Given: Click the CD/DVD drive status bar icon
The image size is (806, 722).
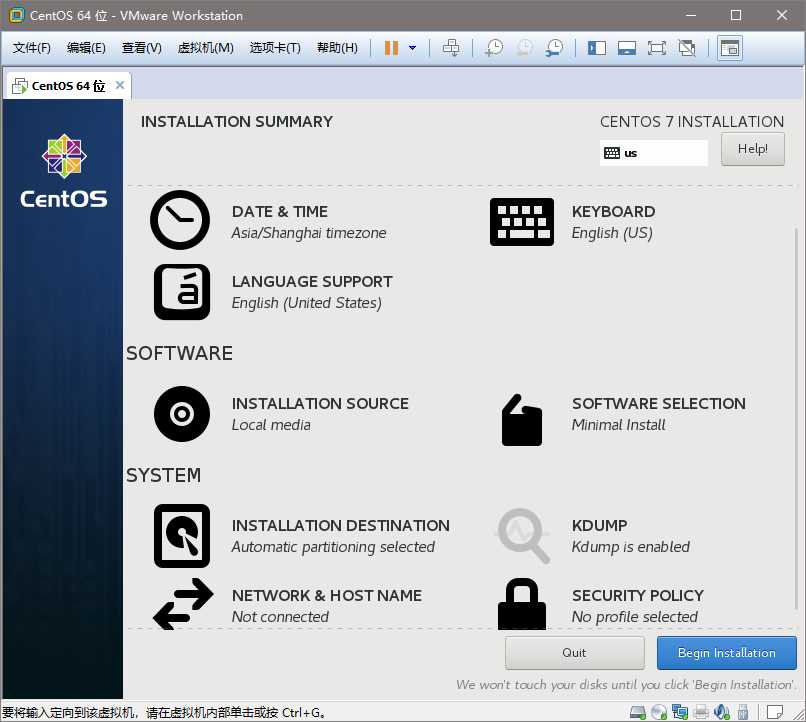Looking at the screenshot, I should click(658, 712).
